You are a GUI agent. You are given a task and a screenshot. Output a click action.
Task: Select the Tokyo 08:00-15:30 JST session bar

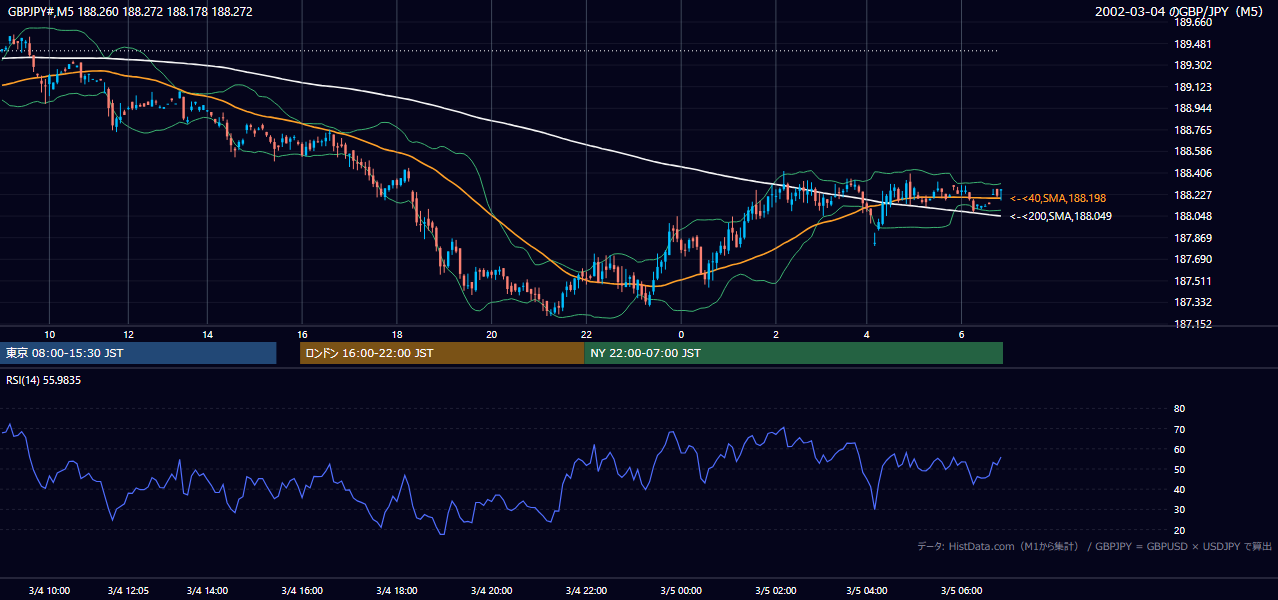138,353
